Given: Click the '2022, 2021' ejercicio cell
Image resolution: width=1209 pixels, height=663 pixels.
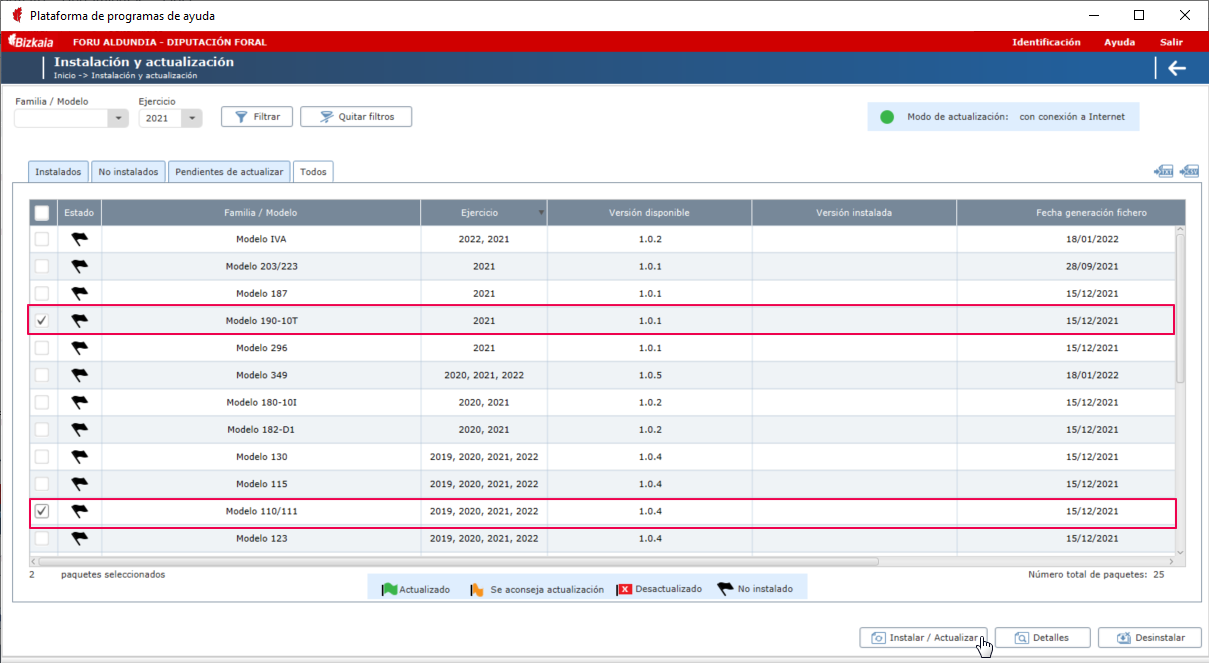Looking at the screenshot, I should (x=484, y=239).
